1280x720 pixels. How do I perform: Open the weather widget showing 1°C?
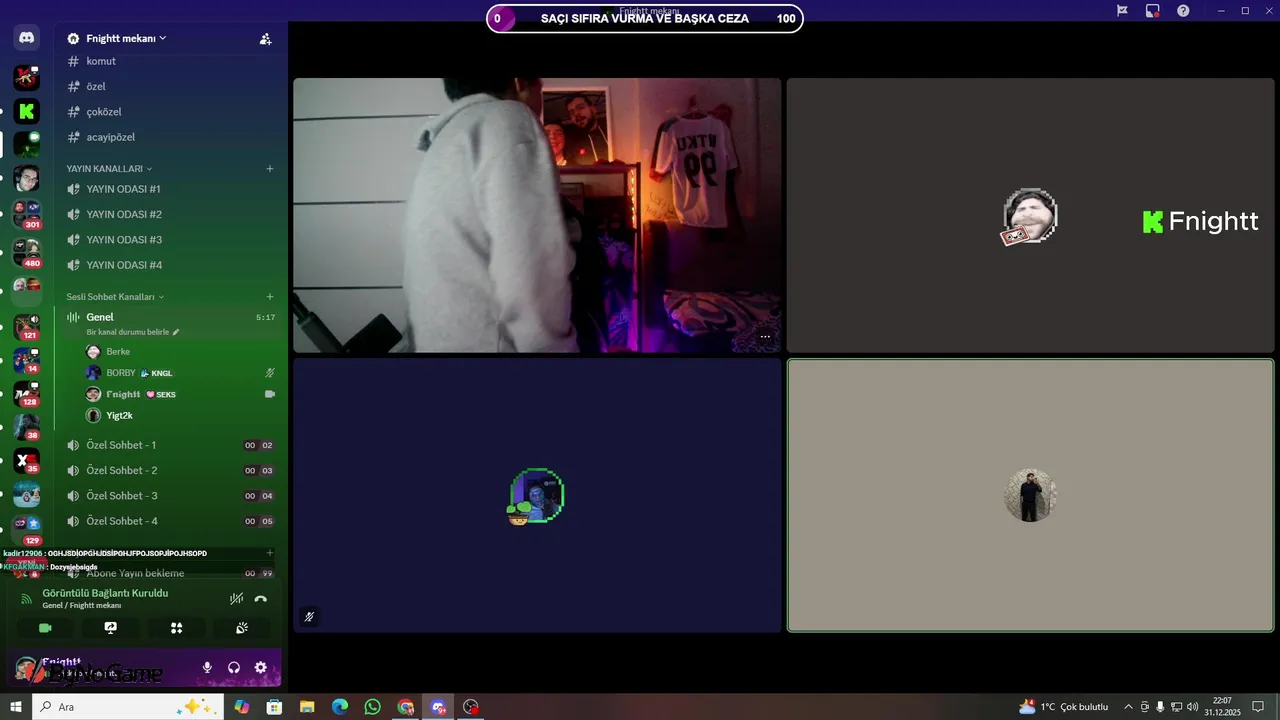[1062, 707]
